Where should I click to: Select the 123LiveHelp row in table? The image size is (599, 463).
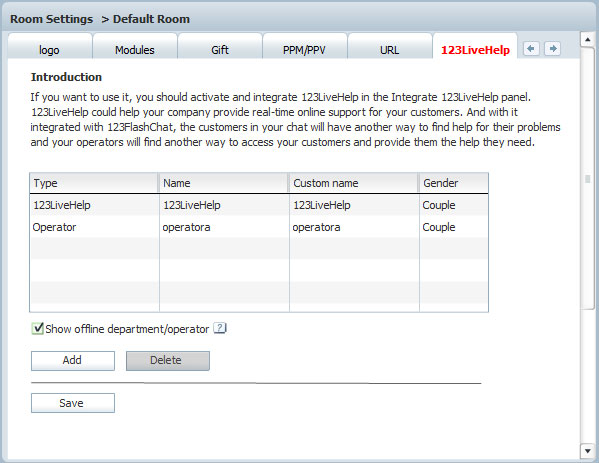tap(259, 205)
